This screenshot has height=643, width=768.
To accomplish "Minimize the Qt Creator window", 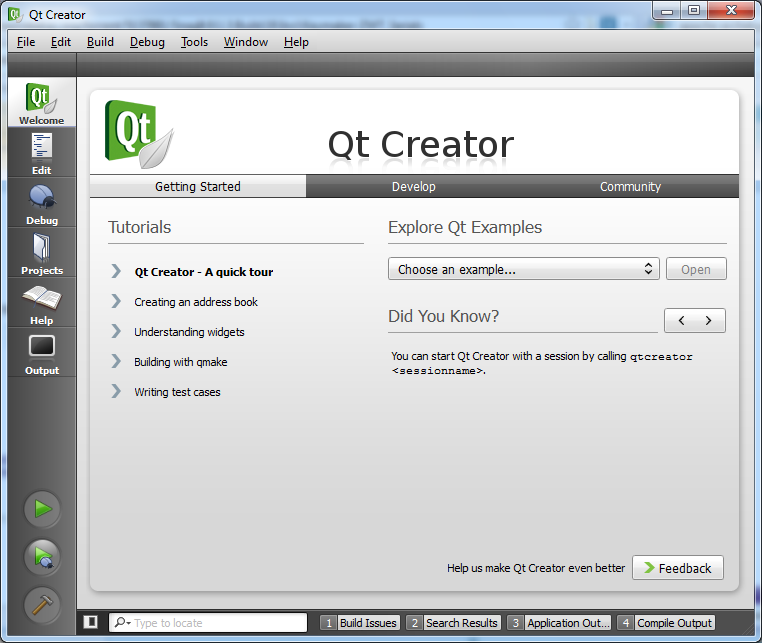I will point(667,10).
